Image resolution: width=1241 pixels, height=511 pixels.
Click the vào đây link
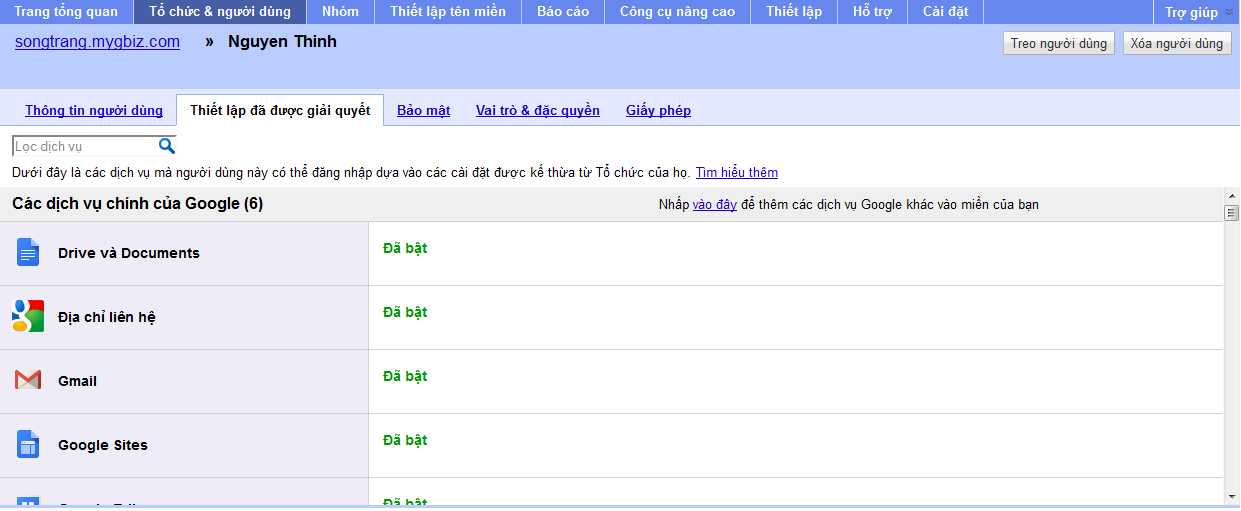coord(714,204)
